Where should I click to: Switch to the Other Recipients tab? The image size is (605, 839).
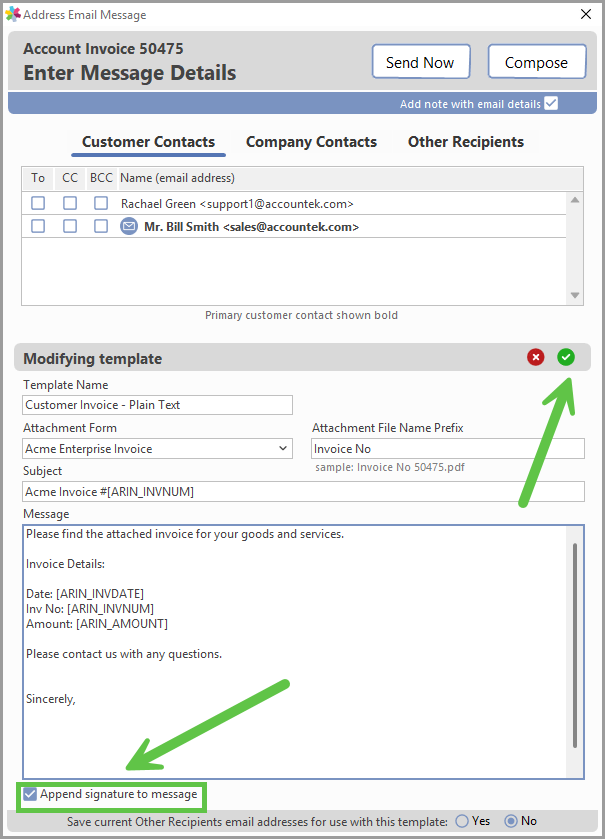(x=465, y=142)
